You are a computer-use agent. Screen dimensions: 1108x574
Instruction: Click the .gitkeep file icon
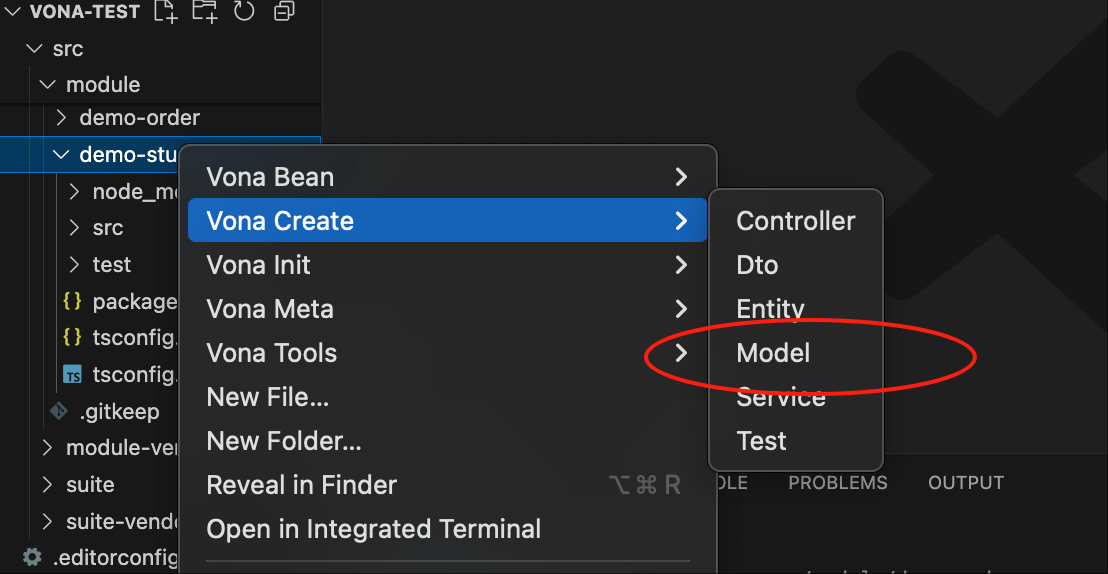point(59,412)
